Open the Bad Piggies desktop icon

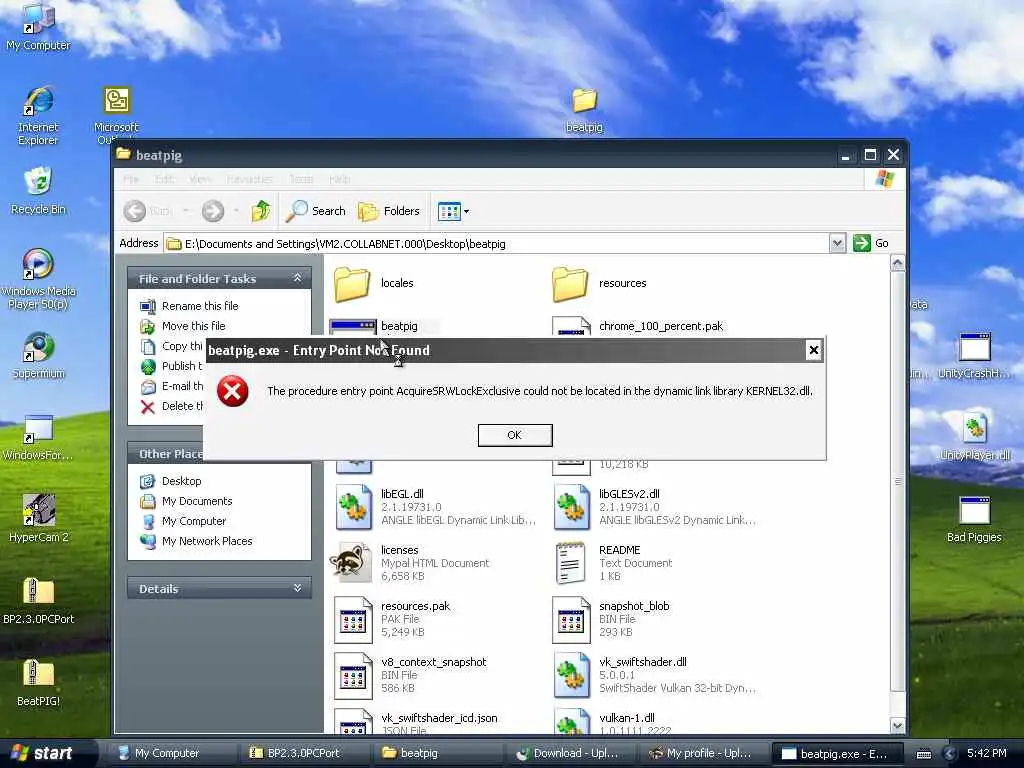(974, 519)
